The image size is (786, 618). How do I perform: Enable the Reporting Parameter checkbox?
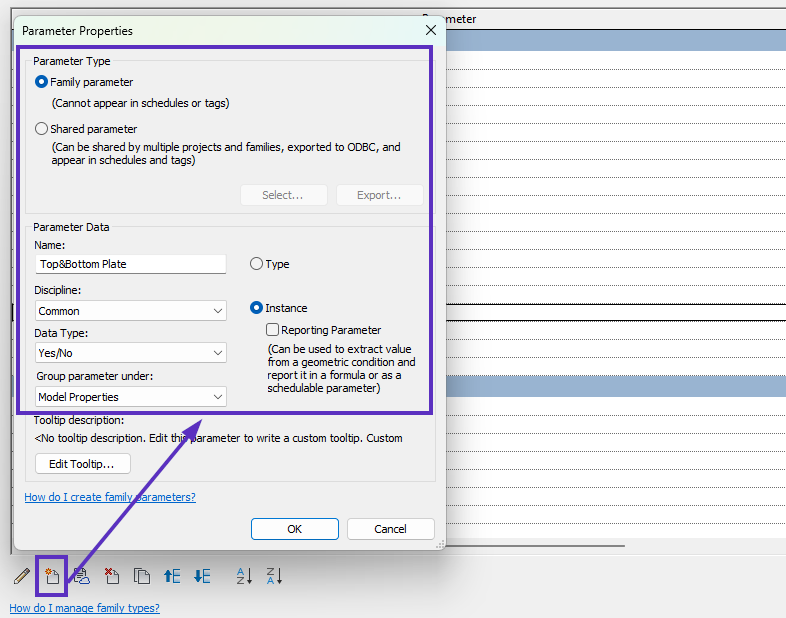coord(272,330)
